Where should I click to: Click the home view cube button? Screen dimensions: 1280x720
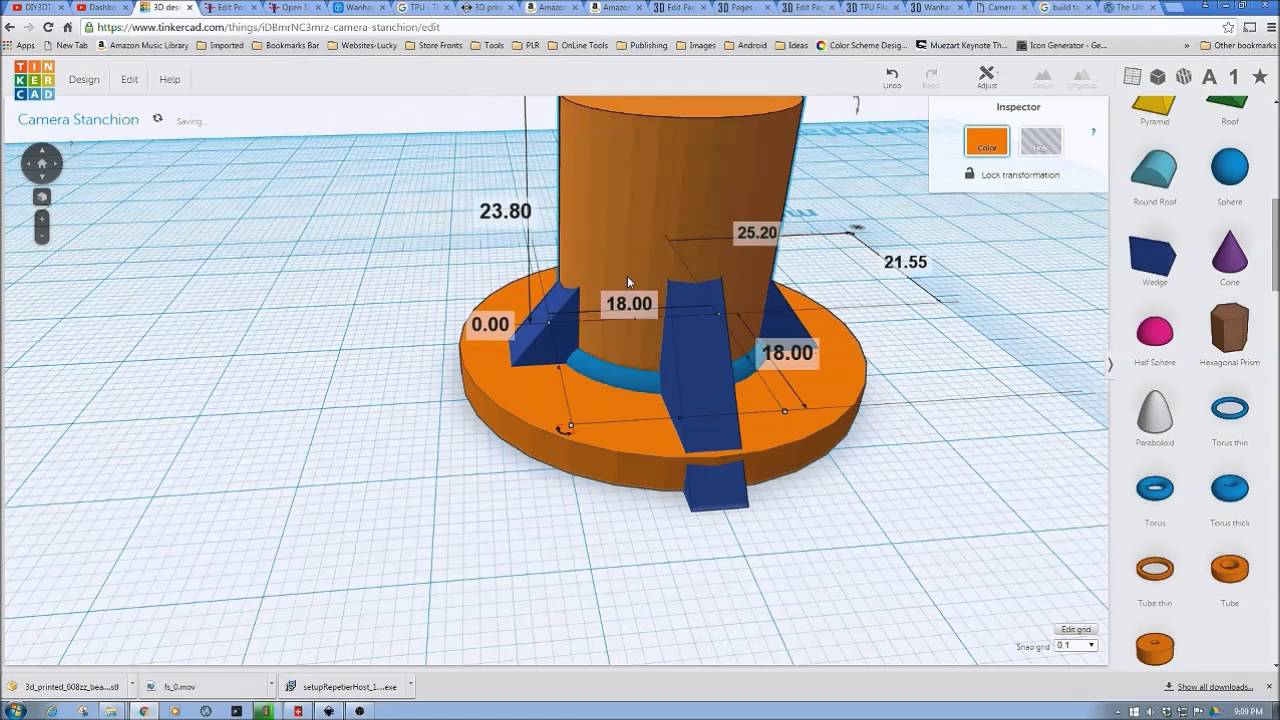pos(42,197)
